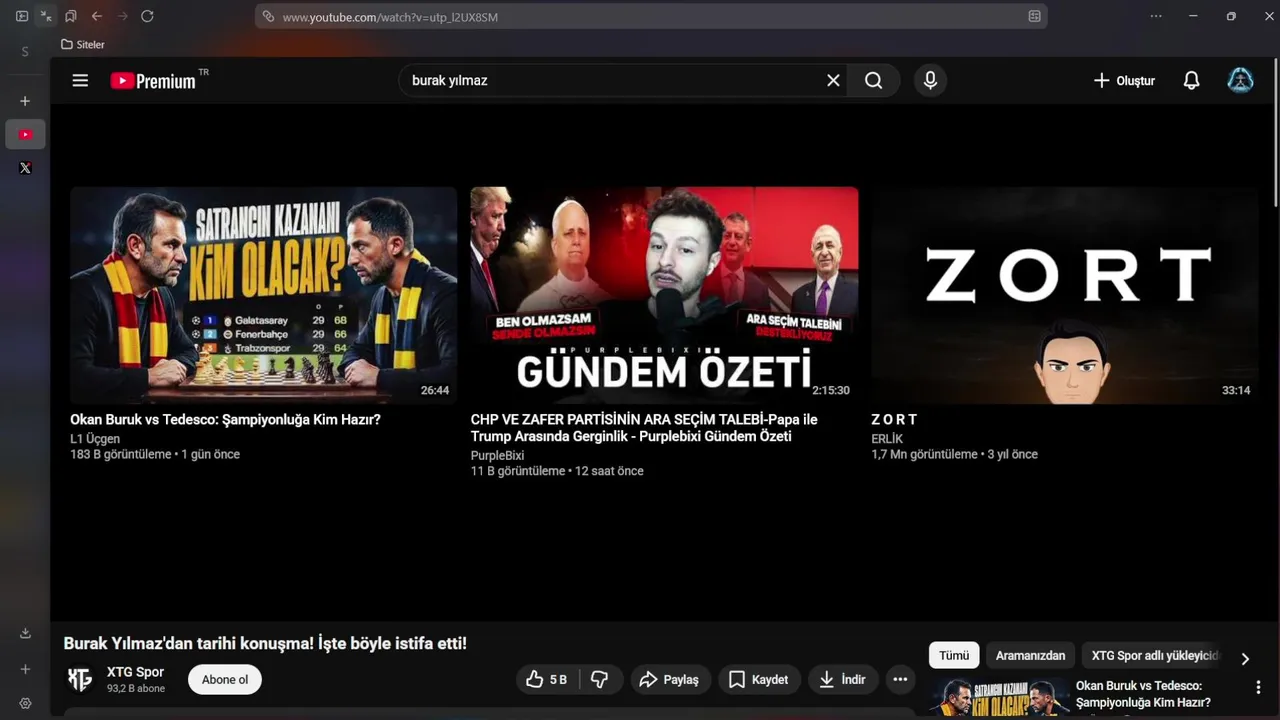Image resolution: width=1280 pixels, height=720 pixels.
Task: Open downloads from the sidebar
Action: [x=25, y=633]
